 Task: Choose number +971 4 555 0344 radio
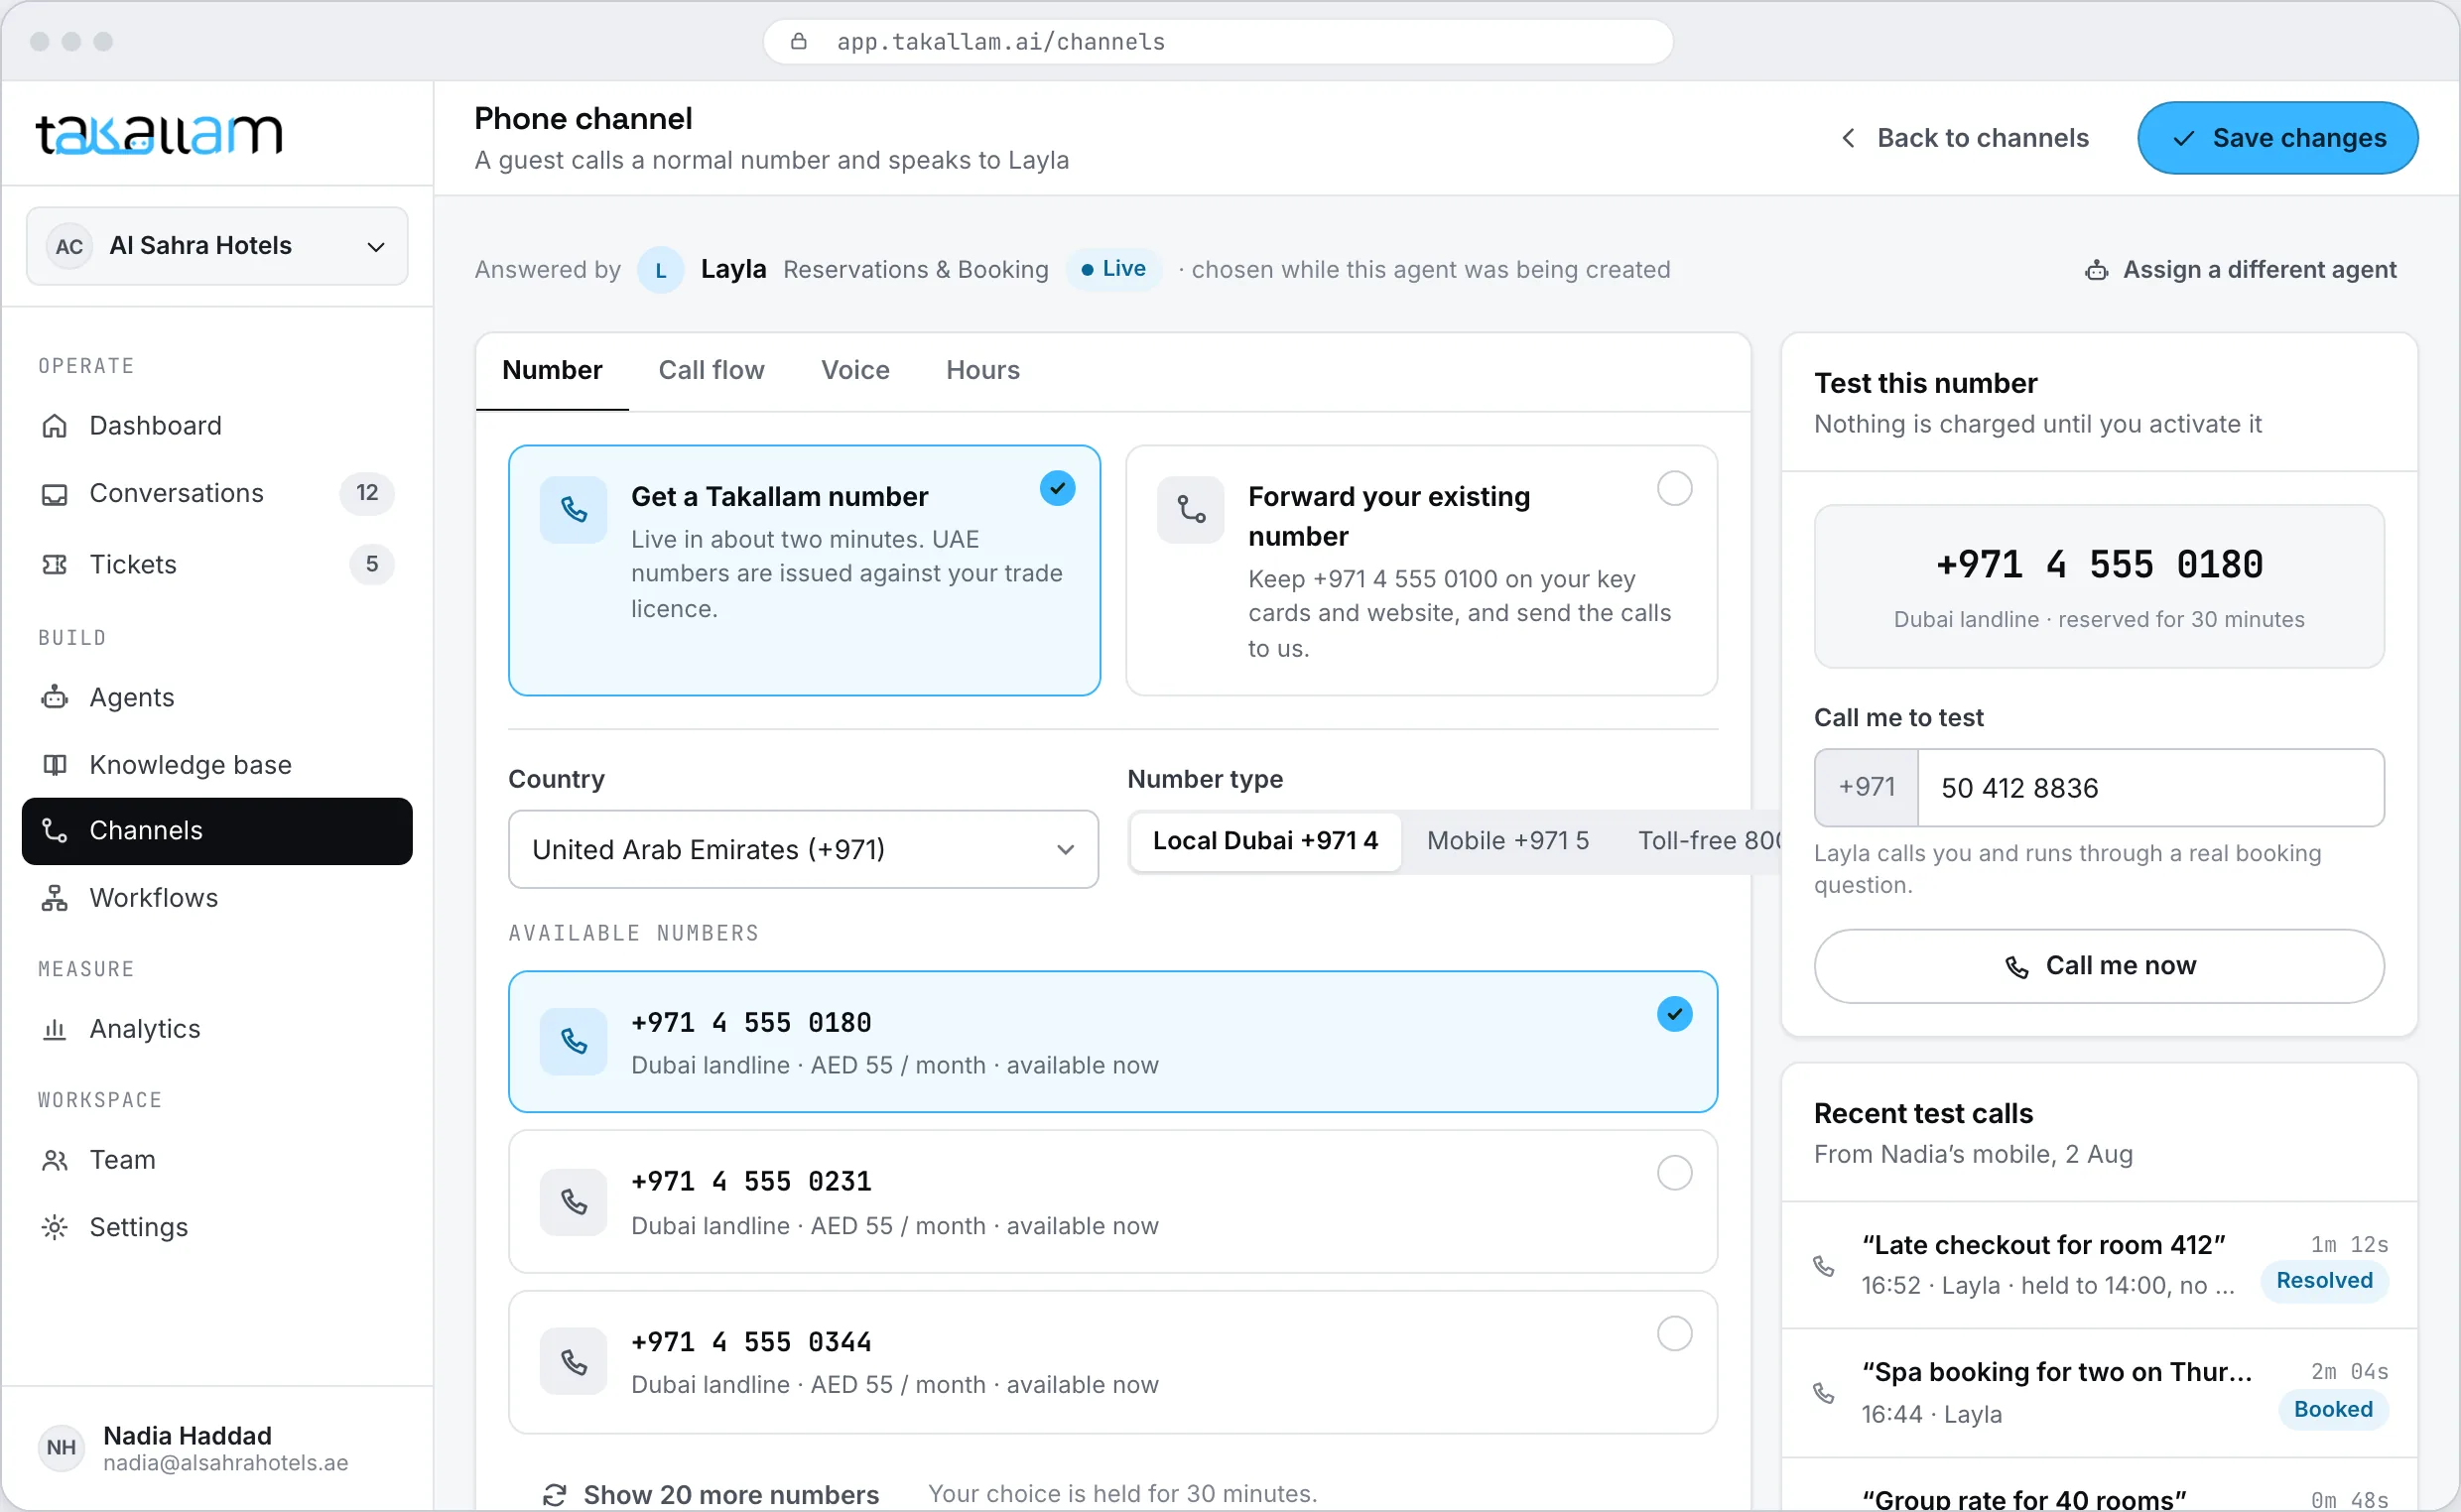1674,1334
